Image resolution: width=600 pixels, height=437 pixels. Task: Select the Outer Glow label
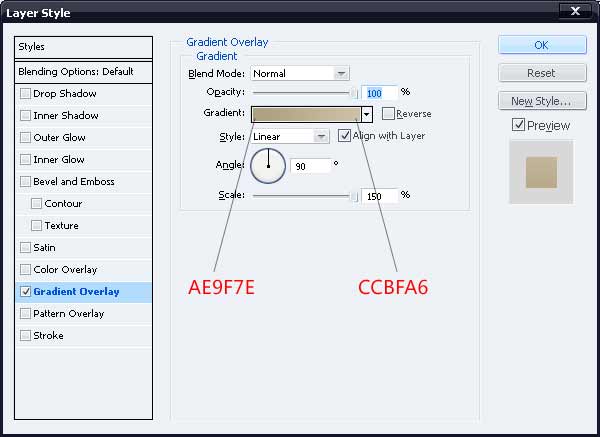(59, 137)
